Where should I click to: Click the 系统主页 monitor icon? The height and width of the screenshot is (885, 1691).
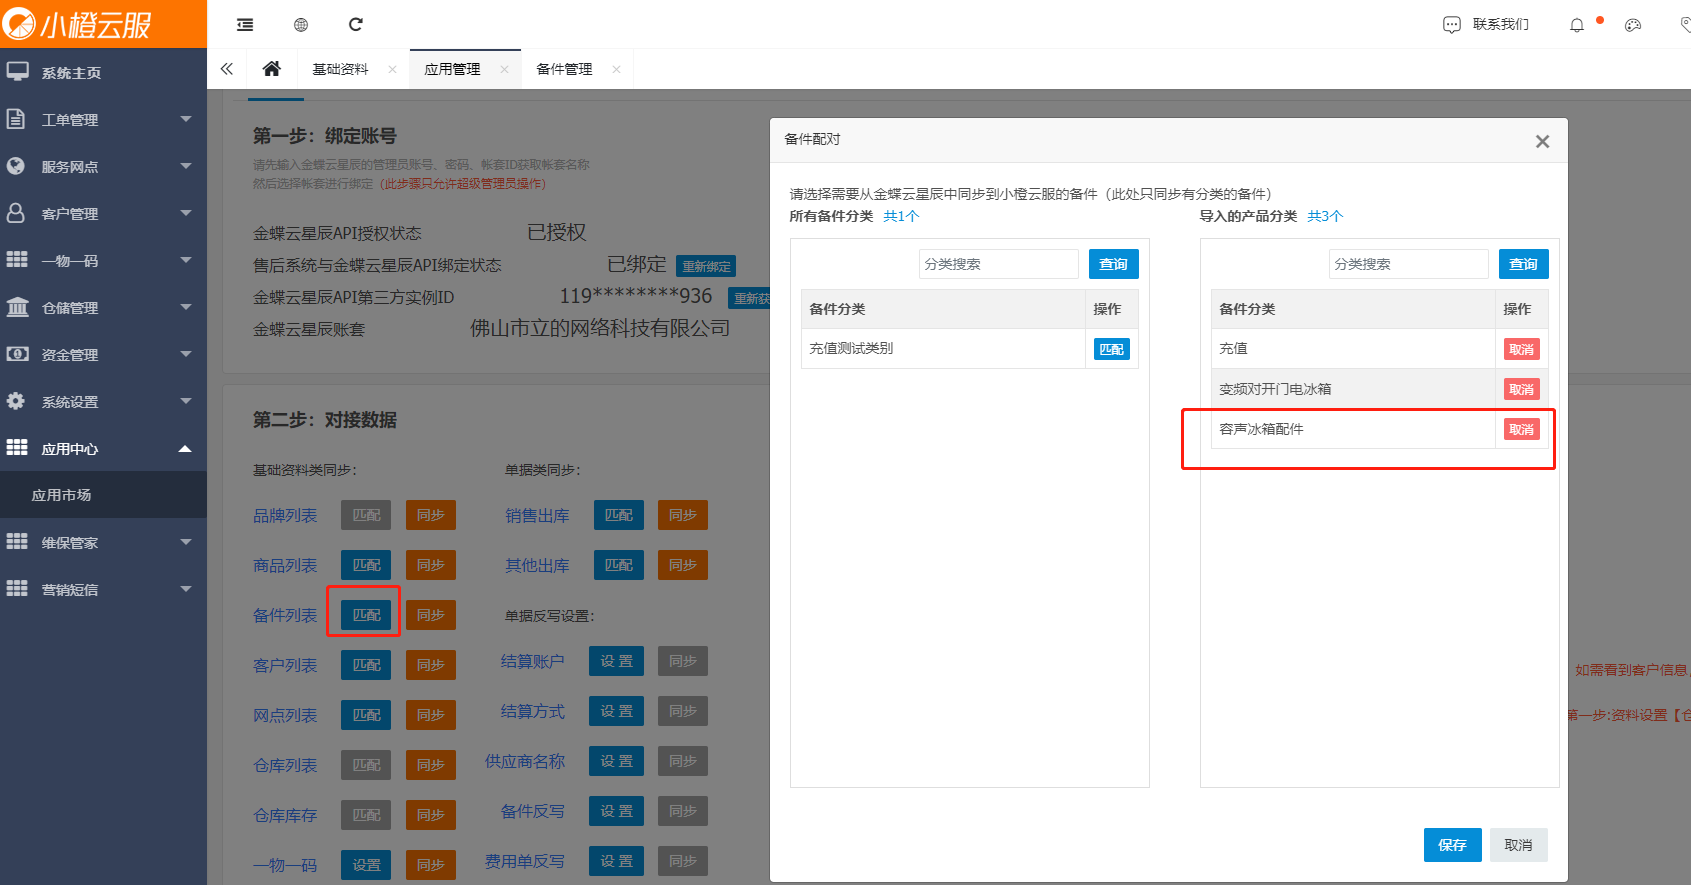pos(17,72)
